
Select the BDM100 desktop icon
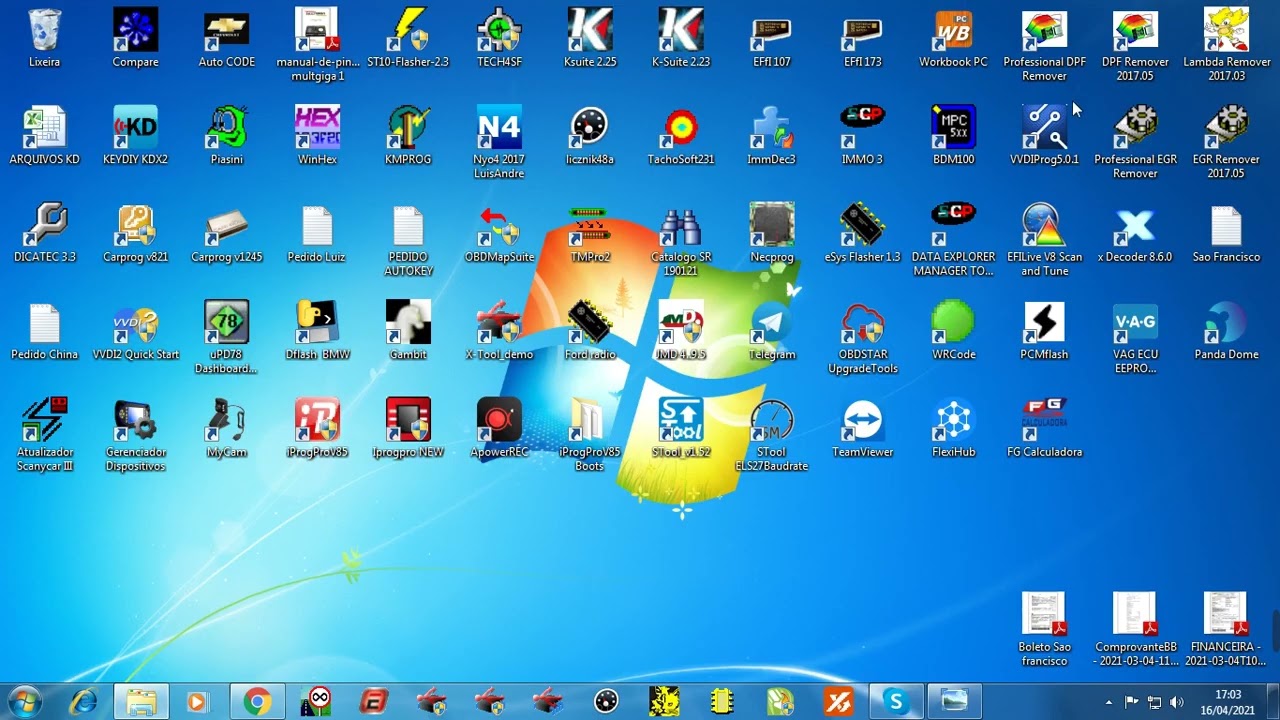coord(953,127)
